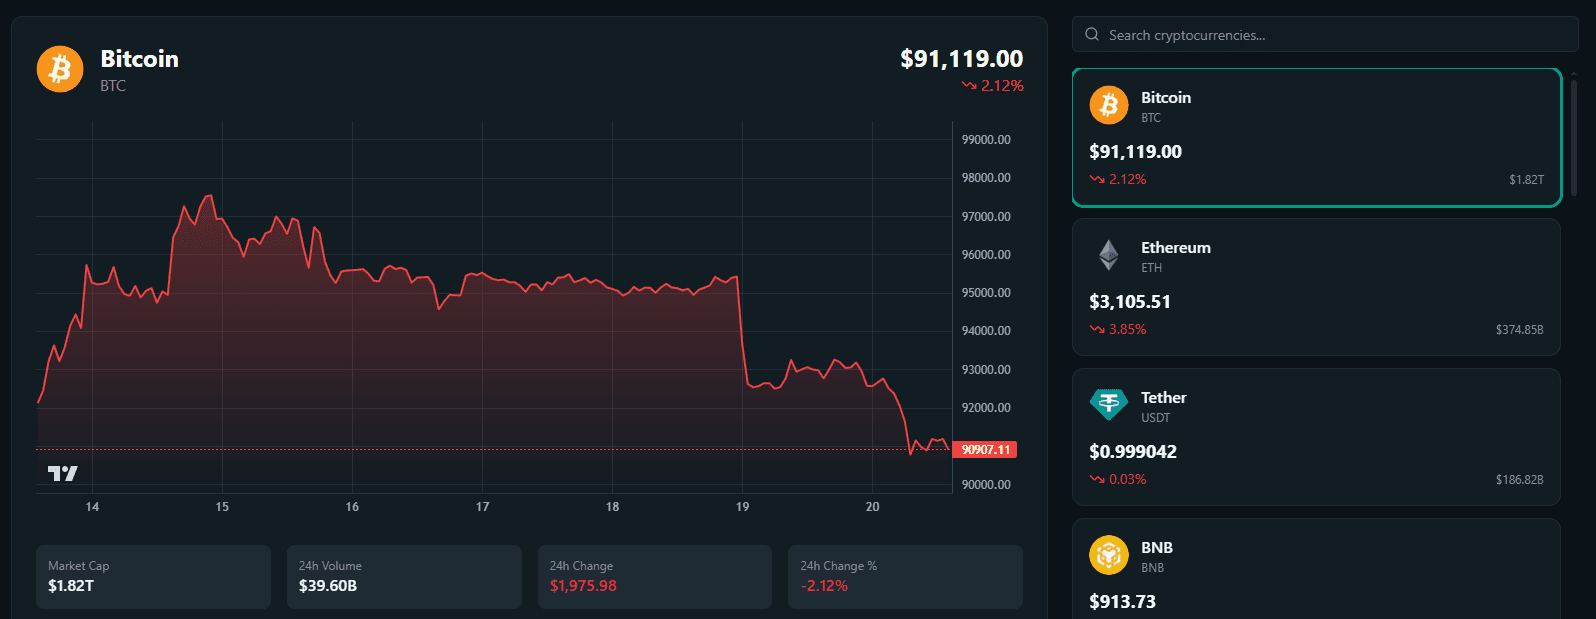The height and width of the screenshot is (619, 1596).
Task: Click the 24h Change % stat box
Action: point(905,576)
